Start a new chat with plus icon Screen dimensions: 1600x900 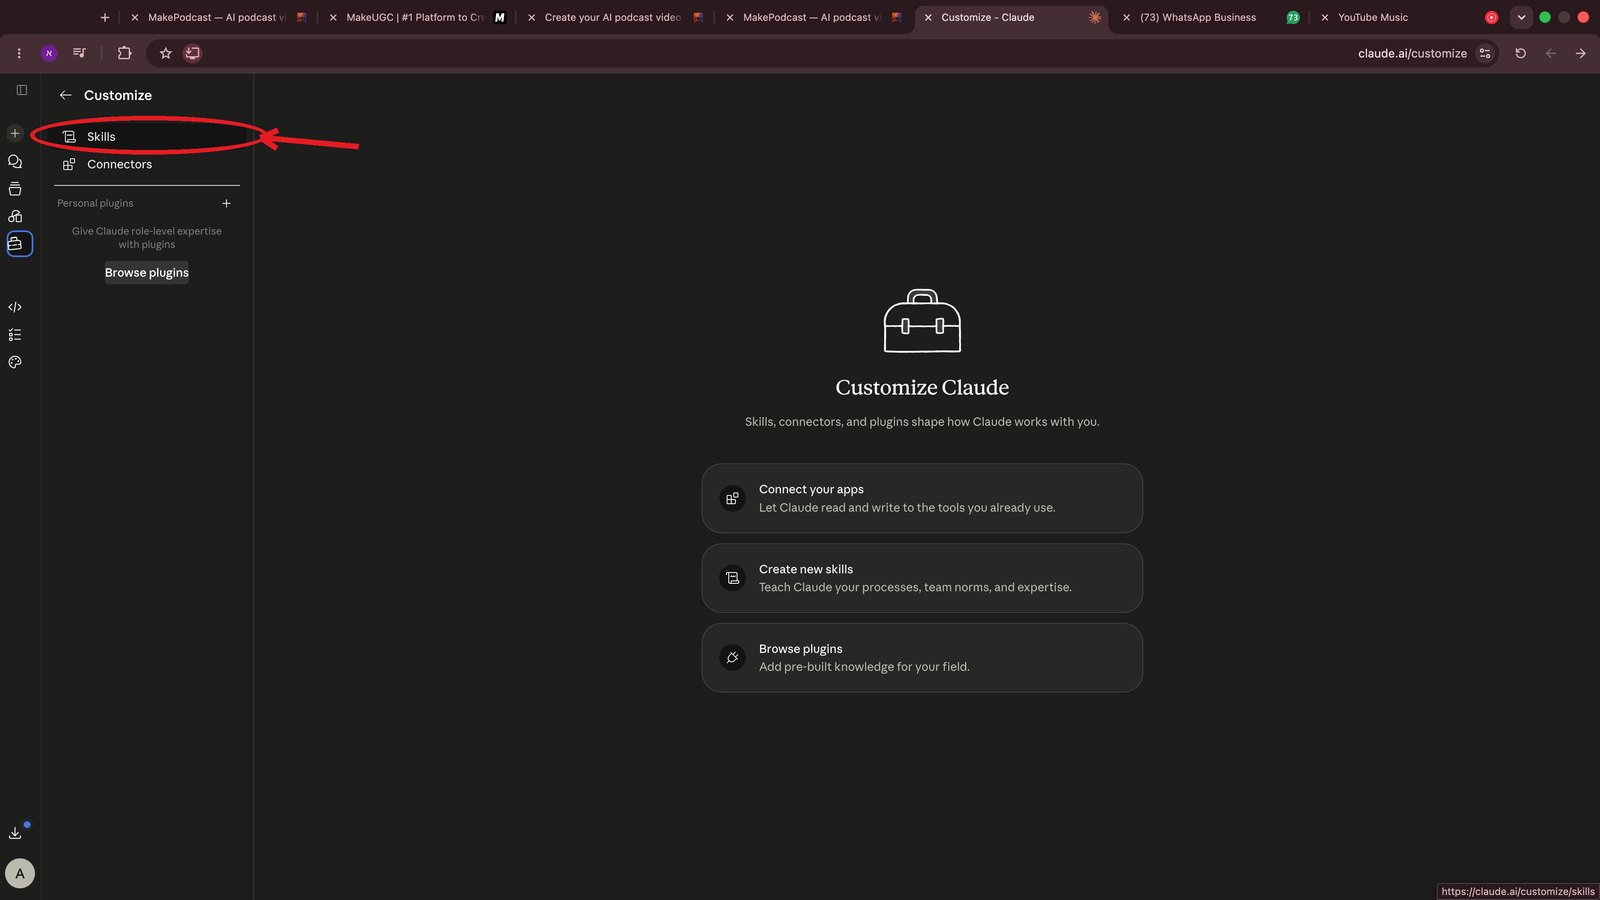[x=15, y=133]
